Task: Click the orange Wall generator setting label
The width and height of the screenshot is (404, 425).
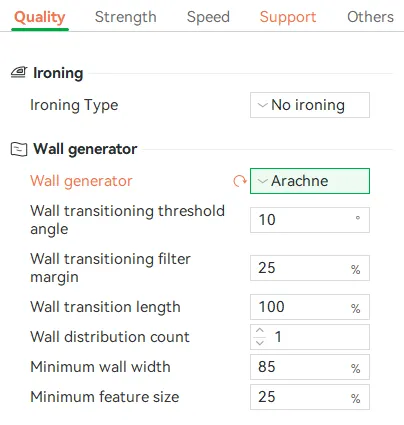Action: pyautogui.click(x=81, y=181)
